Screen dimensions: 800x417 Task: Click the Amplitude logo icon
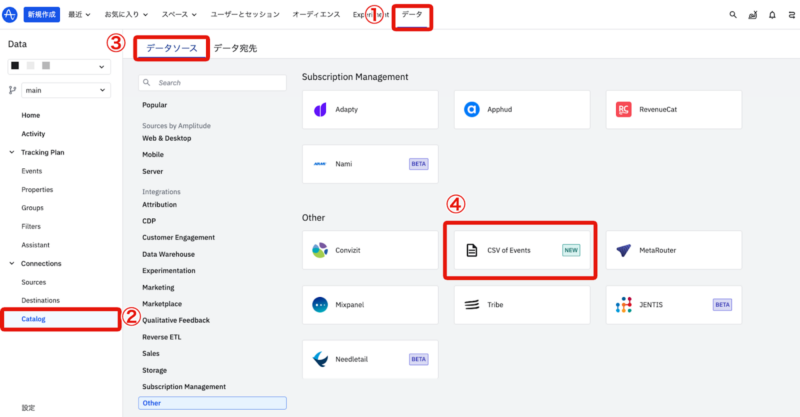click(x=10, y=15)
